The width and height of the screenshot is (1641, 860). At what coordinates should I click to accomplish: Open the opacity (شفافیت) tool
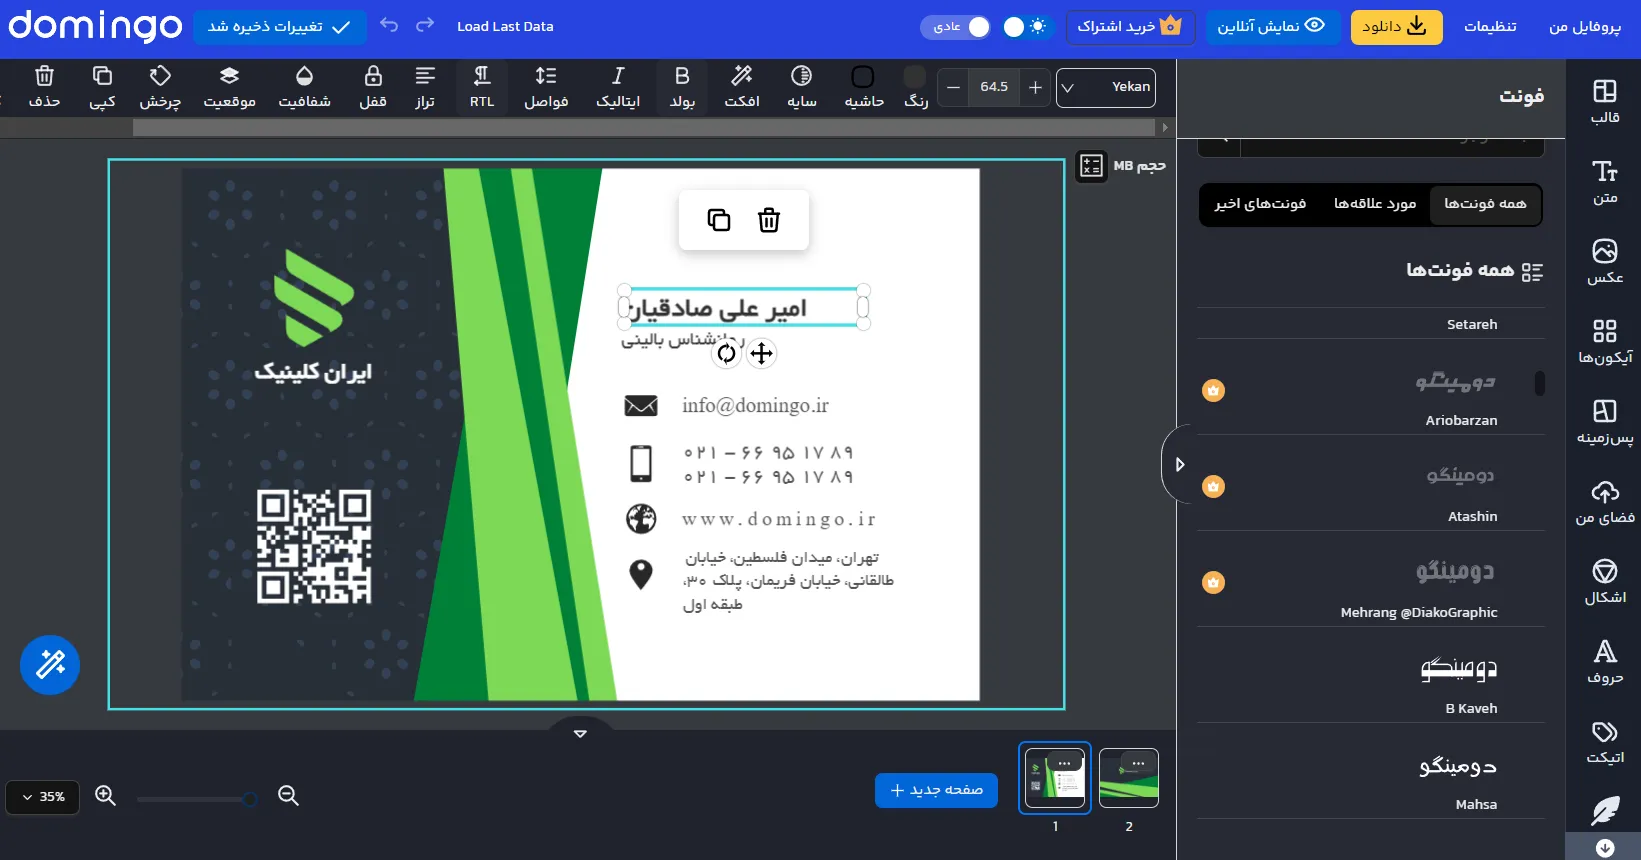[304, 87]
